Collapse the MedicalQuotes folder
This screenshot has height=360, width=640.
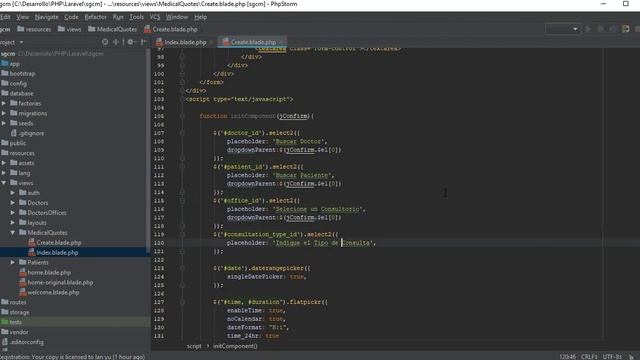pos(13,233)
